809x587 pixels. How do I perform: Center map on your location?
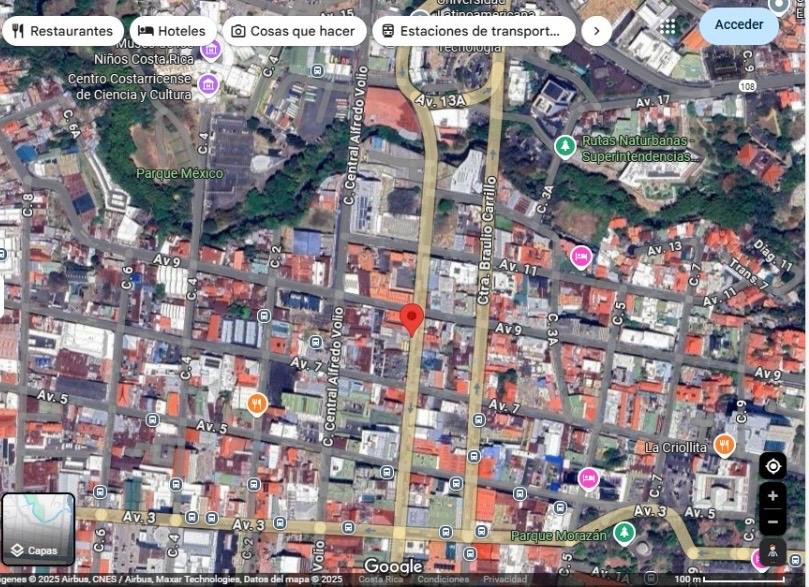(772, 466)
